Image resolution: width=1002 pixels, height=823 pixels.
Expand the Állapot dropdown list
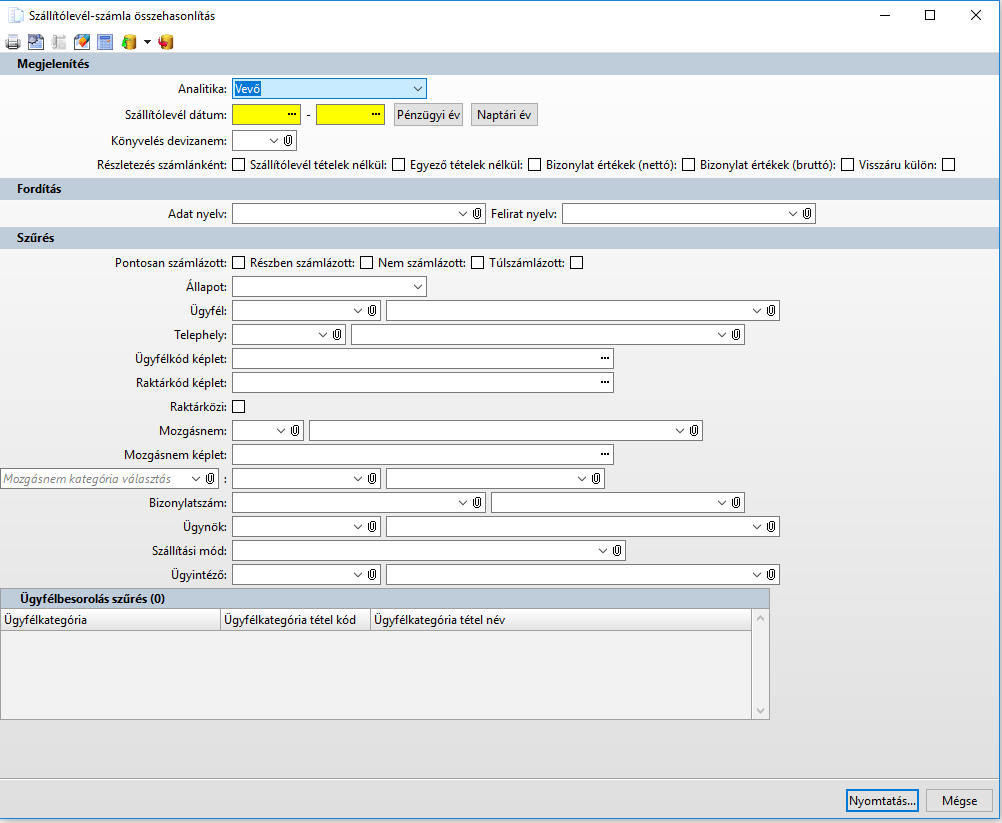pyautogui.click(x=417, y=287)
